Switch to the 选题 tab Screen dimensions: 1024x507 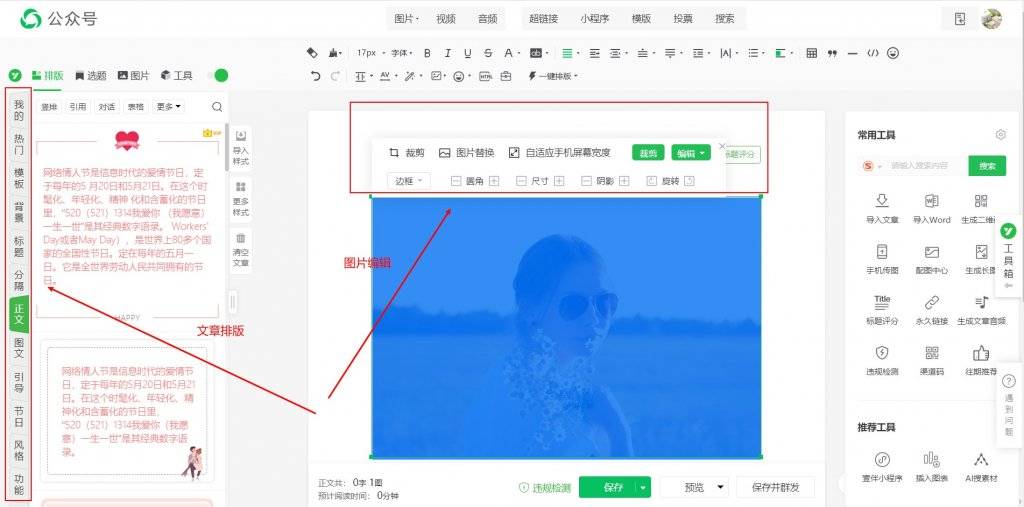tap(90, 76)
